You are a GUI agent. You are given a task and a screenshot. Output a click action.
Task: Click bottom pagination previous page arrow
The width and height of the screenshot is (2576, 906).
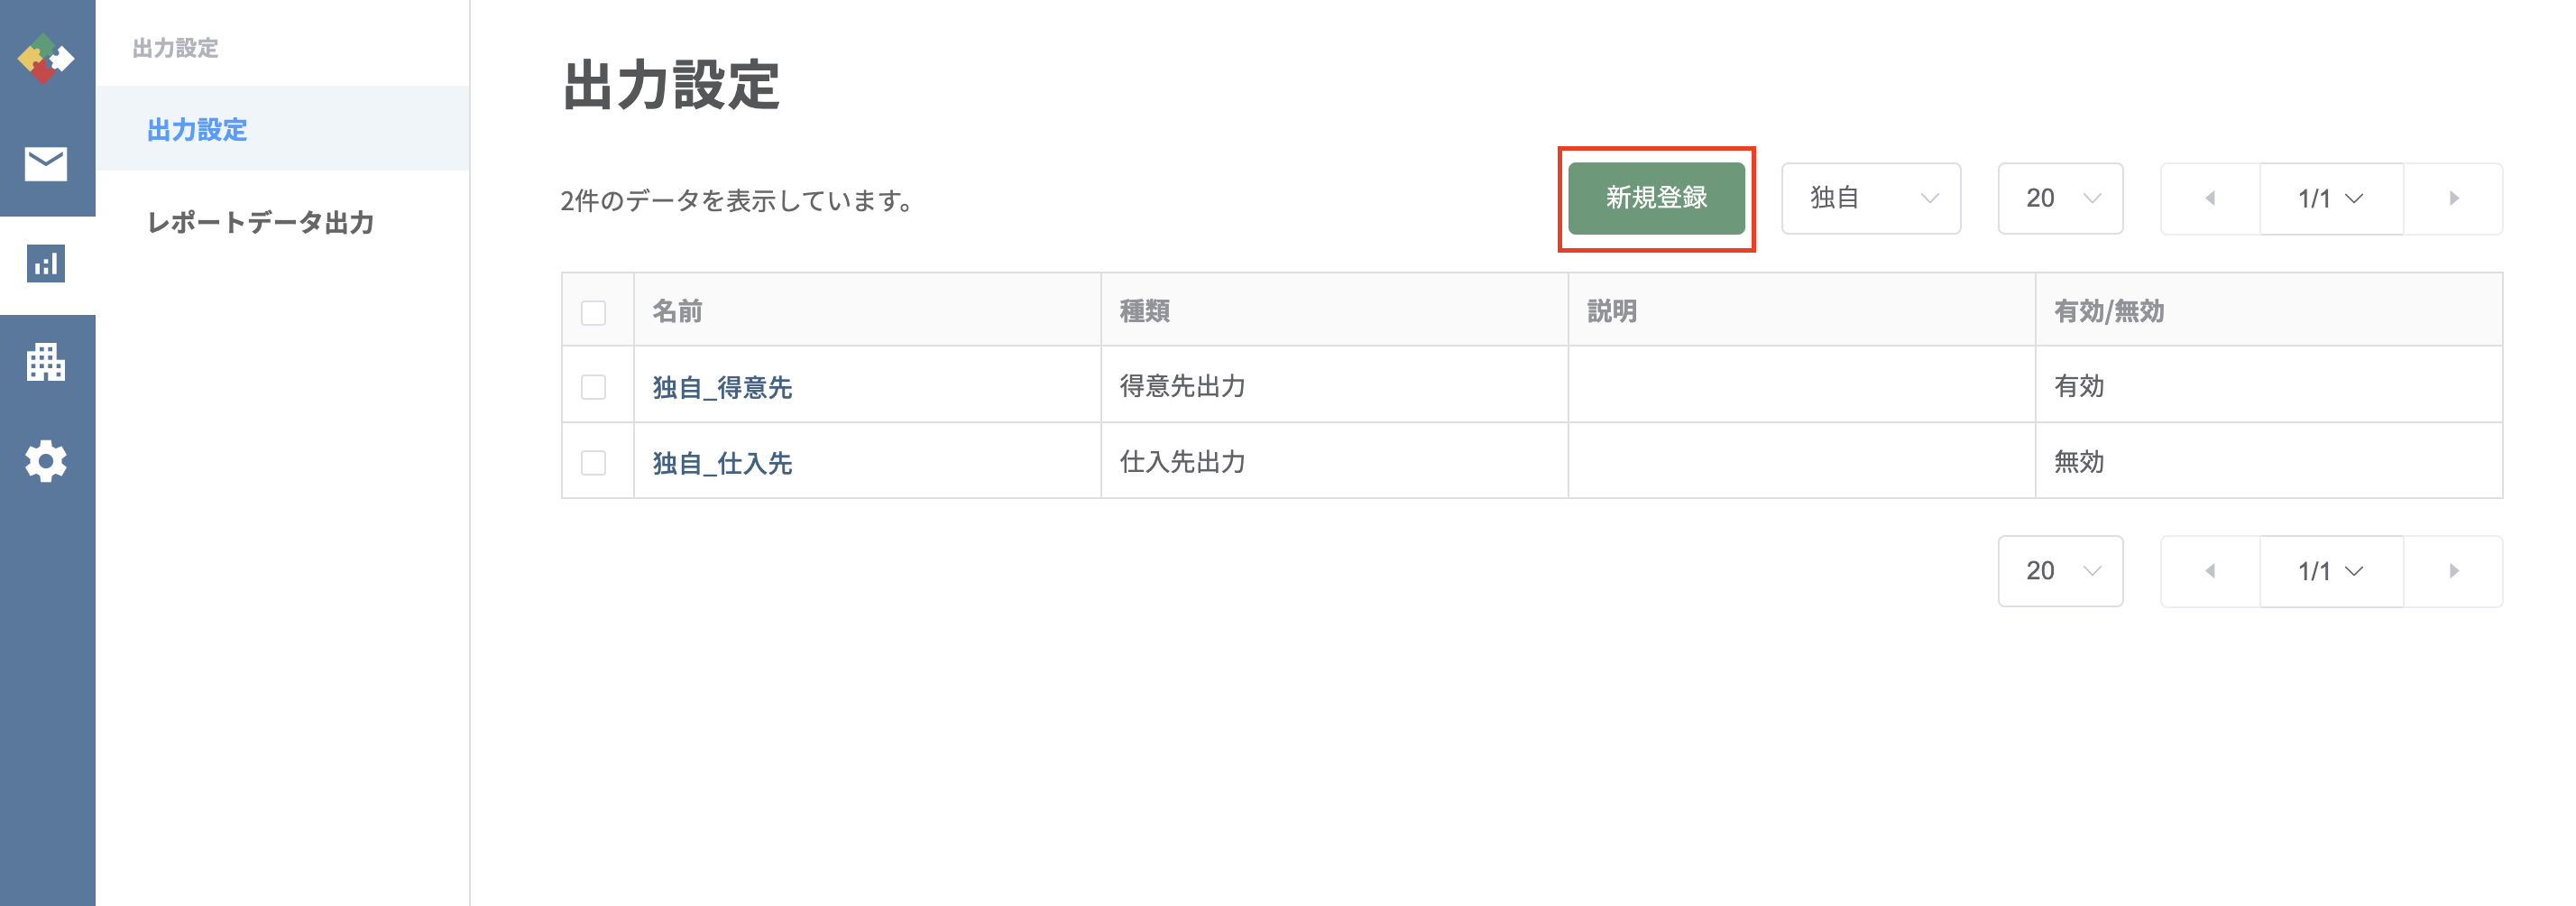click(x=2210, y=571)
